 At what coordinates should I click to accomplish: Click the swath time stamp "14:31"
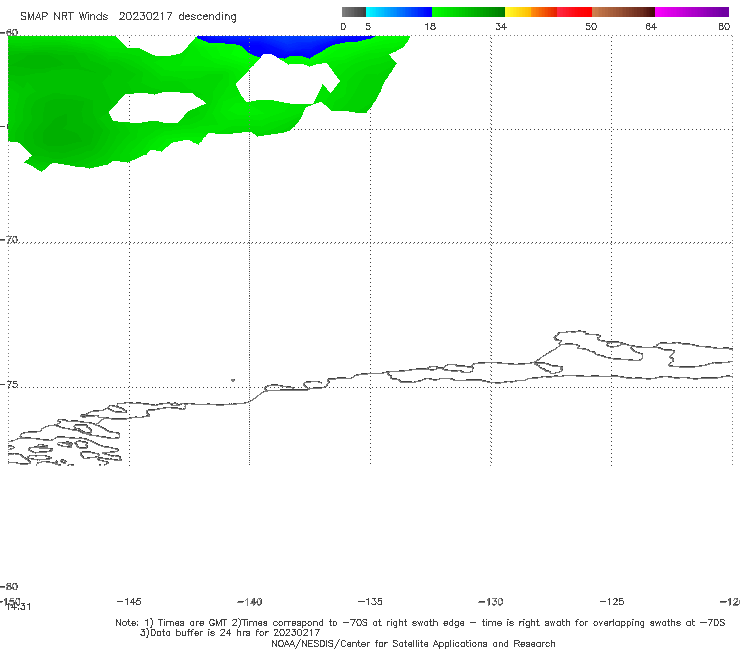tap(19, 607)
